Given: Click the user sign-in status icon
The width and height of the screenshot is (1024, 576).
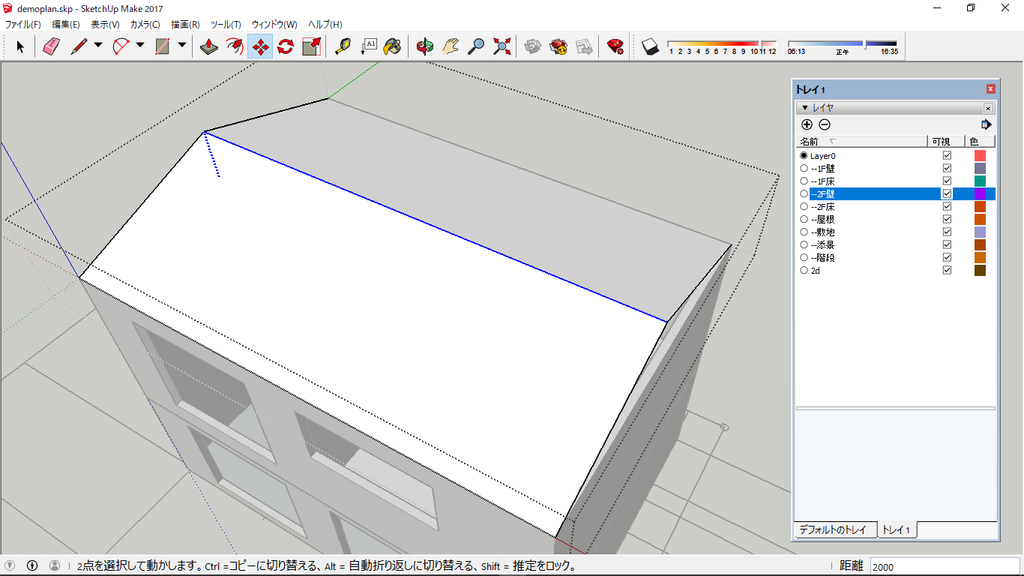Looking at the screenshot, I should [54, 566].
